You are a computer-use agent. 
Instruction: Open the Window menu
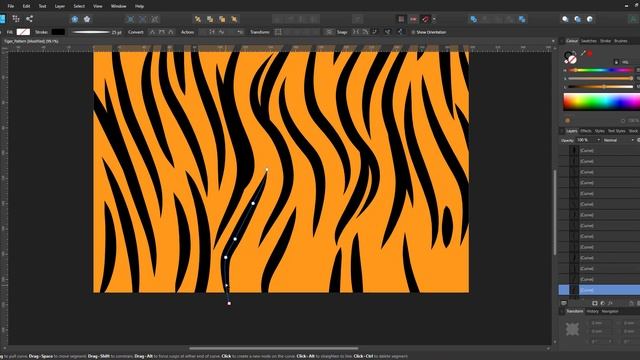119,6
